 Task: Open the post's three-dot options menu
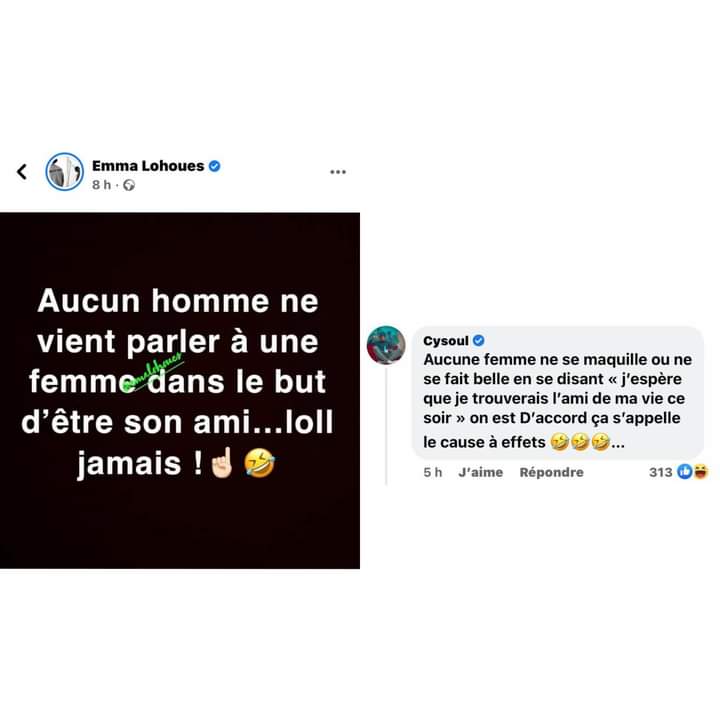[x=338, y=172]
